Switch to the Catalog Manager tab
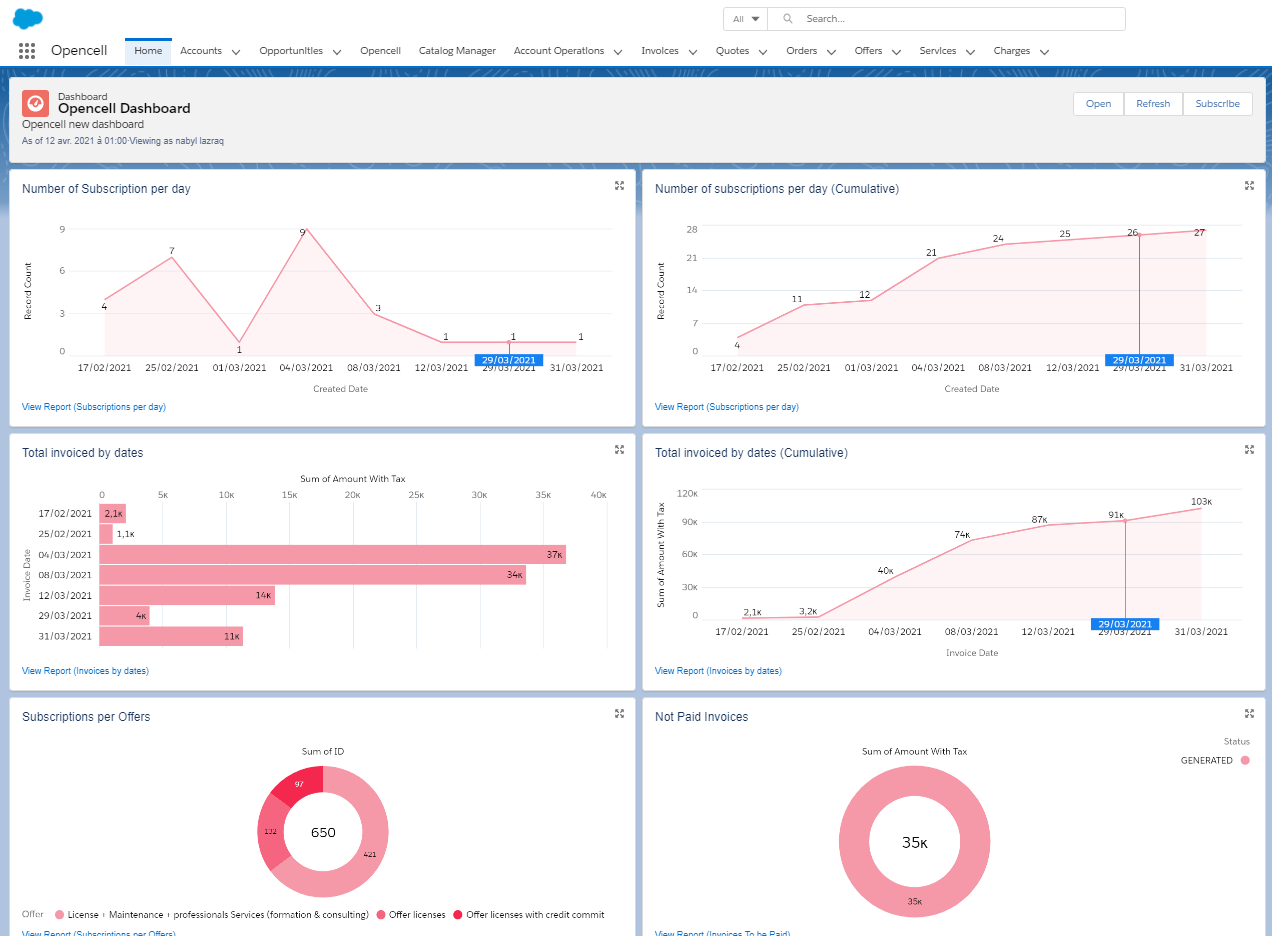This screenshot has height=936, width=1272. (x=457, y=51)
